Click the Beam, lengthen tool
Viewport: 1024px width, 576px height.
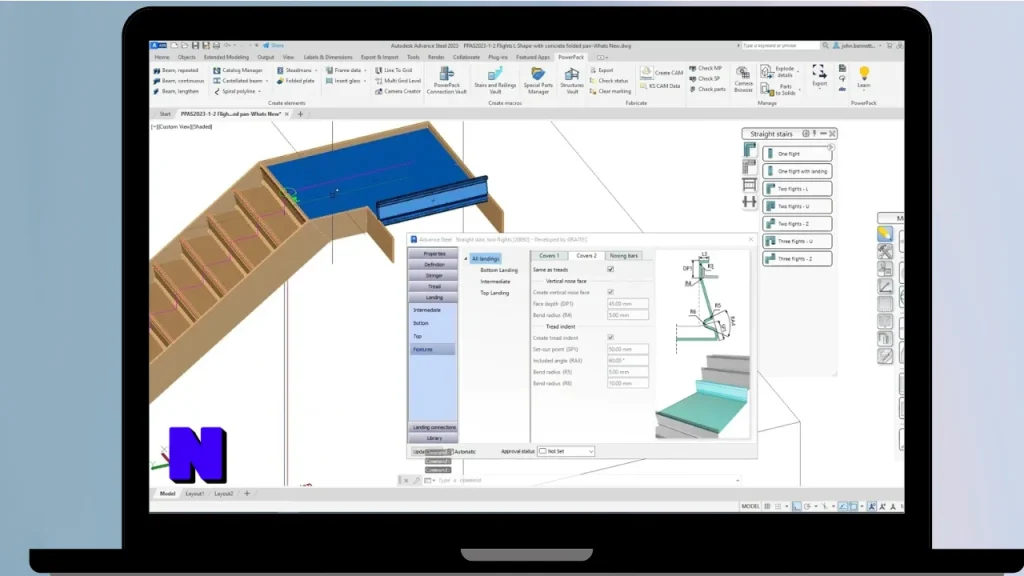coord(176,91)
